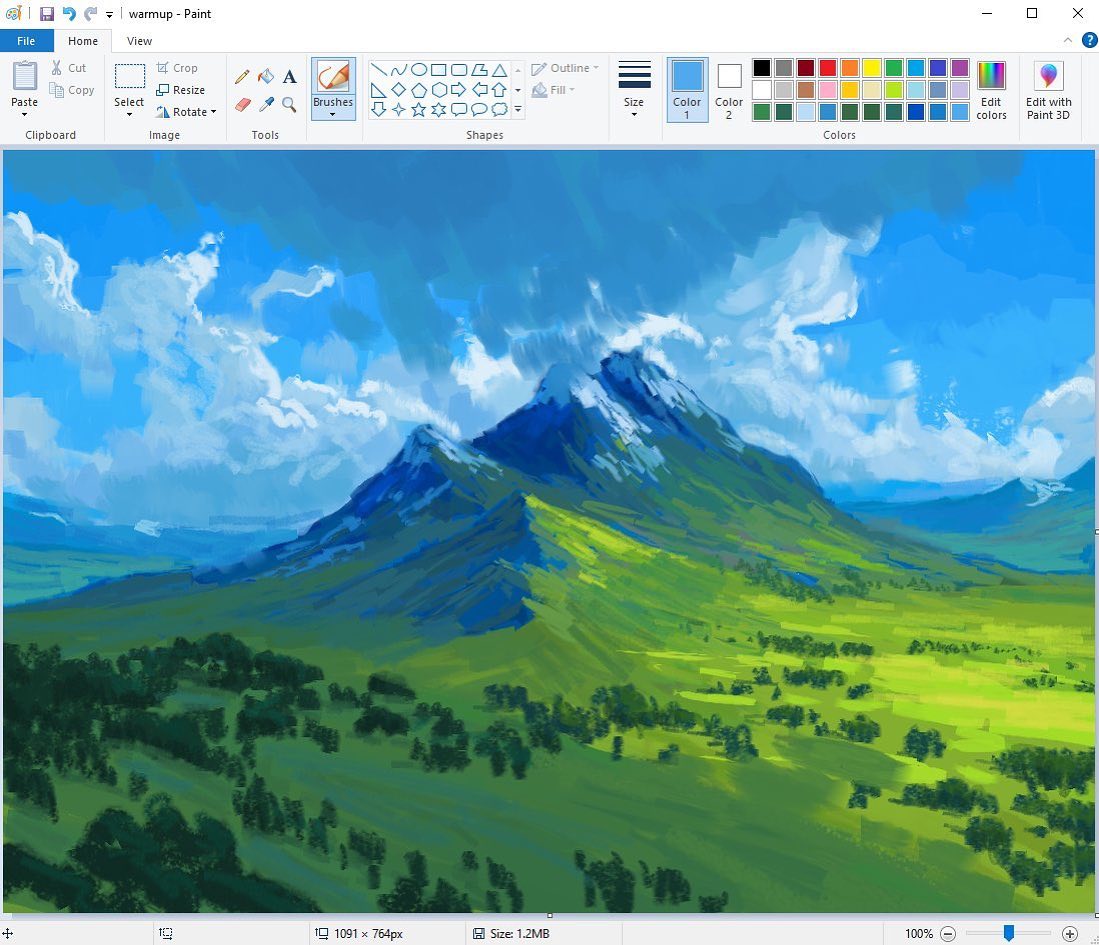1099x945 pixels.
Task: Click the zoom in plus button
Action: point(1070,933)
